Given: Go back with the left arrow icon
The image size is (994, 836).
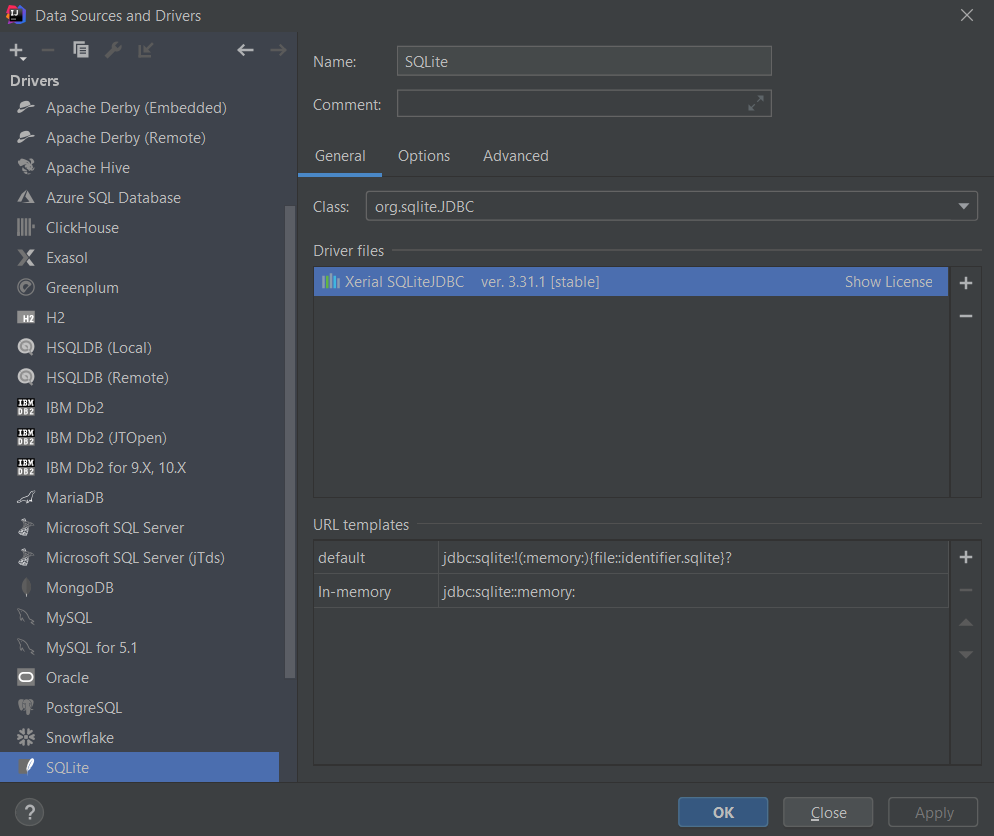Looking at the screenshot, I should click(245, 50).
